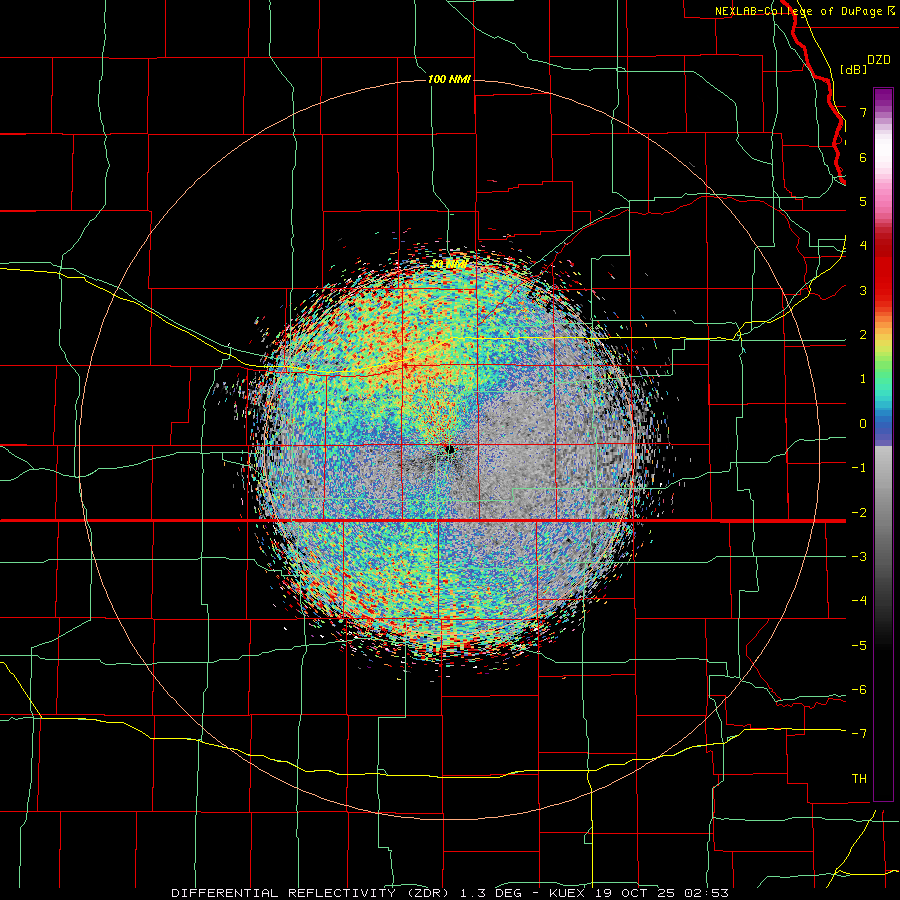The width and height of the screenshot is (900, 900).
Task: Click the -7 value on the scale
Action: click(859, 734)
